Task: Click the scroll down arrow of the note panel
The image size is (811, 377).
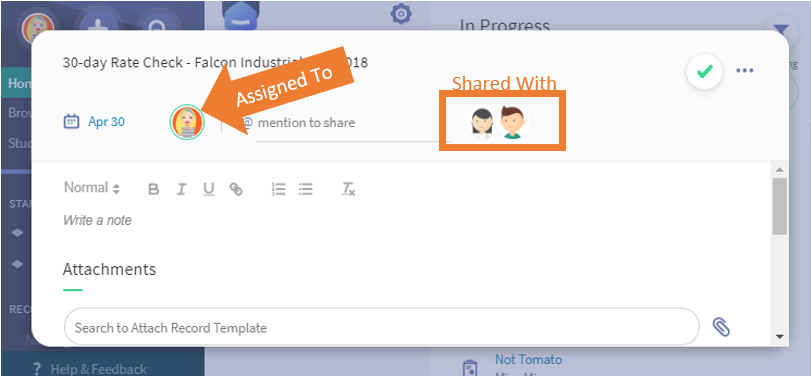Action: (780, 337)
